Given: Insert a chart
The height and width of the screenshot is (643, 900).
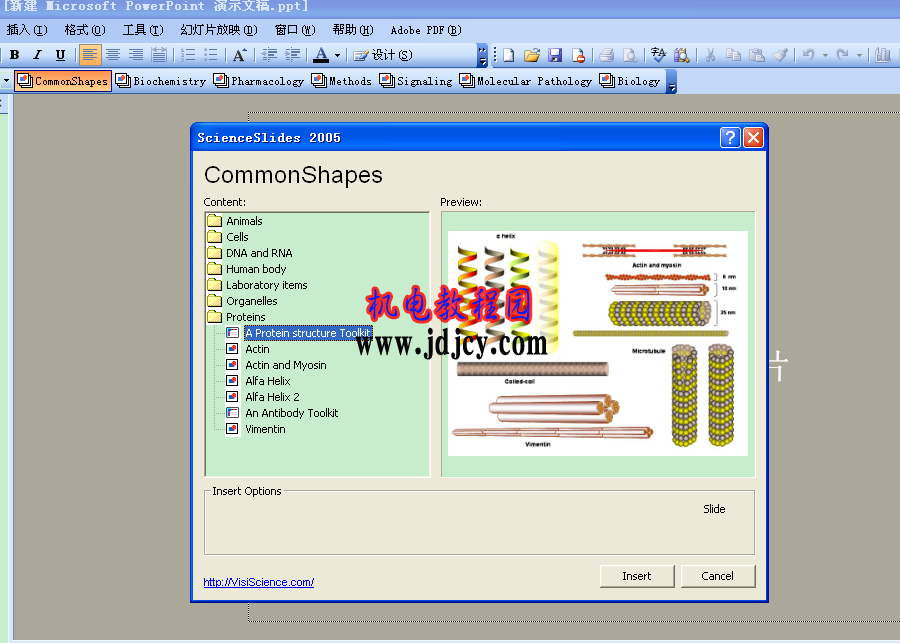Looking at the screenshot, I should point(883,55).
